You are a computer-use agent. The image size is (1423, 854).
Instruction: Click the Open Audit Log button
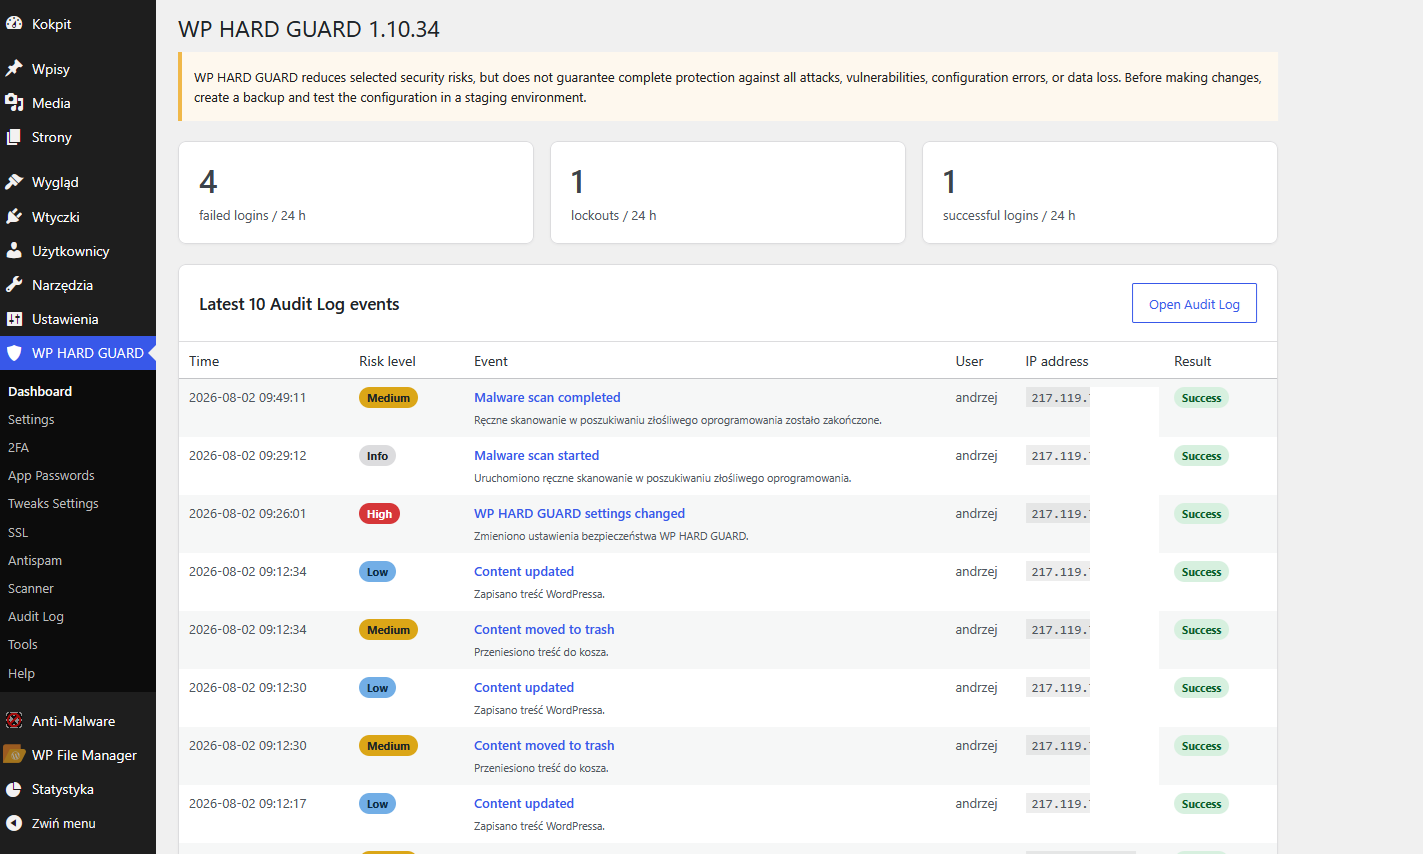[1194, 303]
